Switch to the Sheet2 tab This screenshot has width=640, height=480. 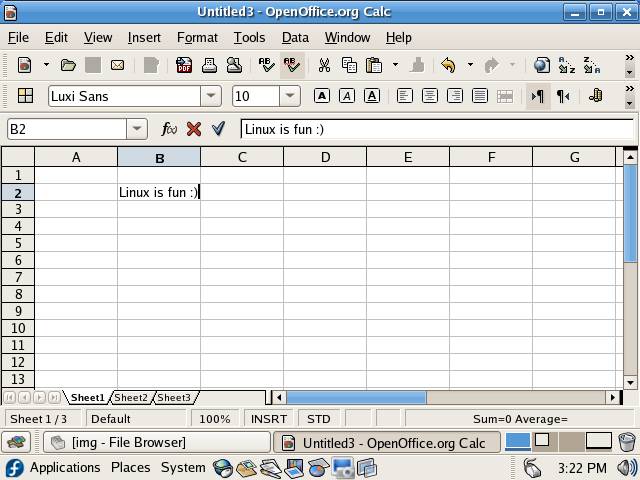coord(131,398)
